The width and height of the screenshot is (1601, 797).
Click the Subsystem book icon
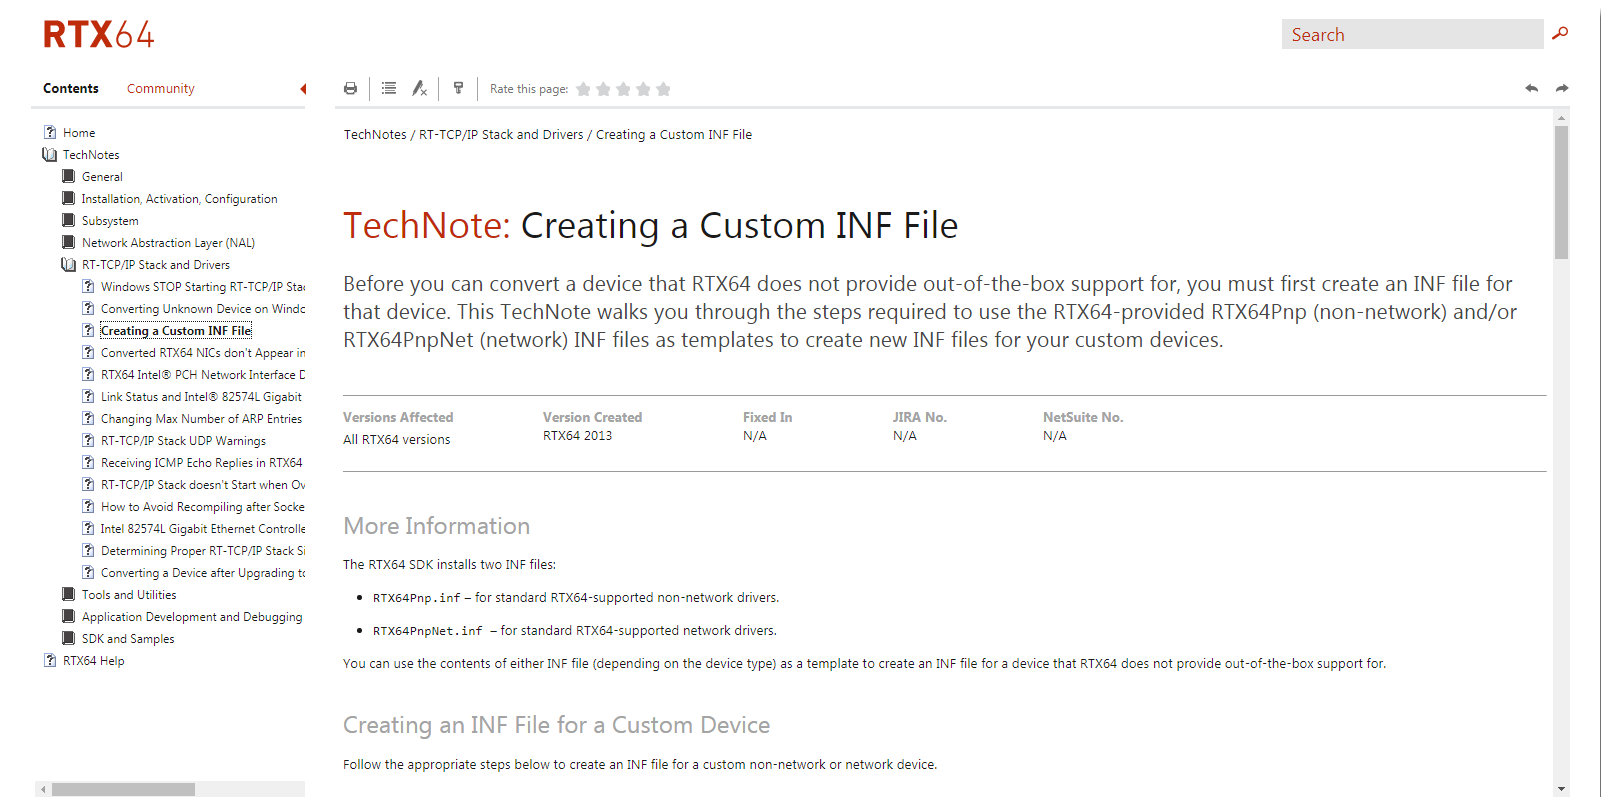[68, 220]
